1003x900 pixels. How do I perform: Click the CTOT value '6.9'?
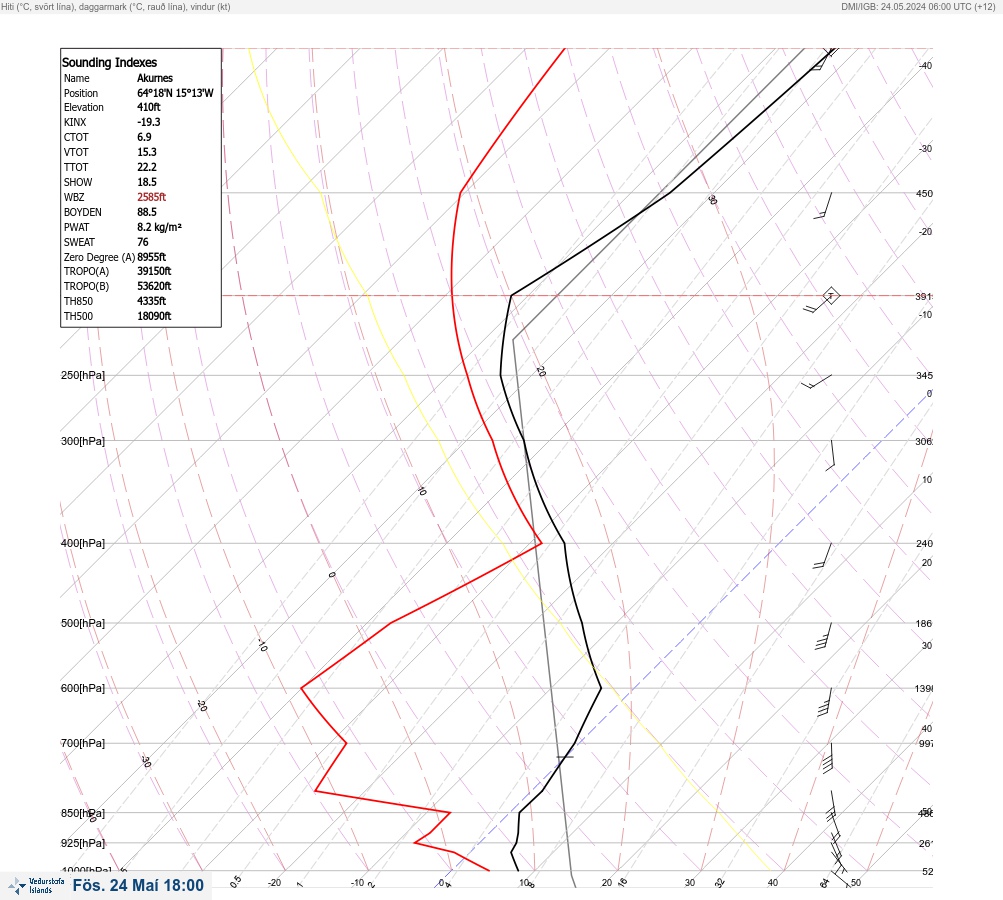(x=144, y=137)
